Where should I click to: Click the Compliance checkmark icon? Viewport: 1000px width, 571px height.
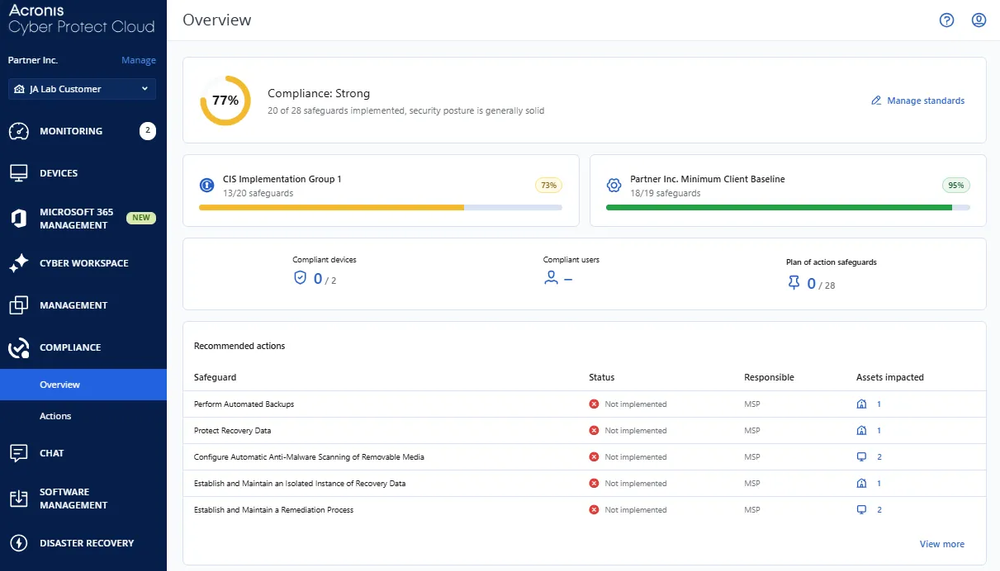pos(18,348)
